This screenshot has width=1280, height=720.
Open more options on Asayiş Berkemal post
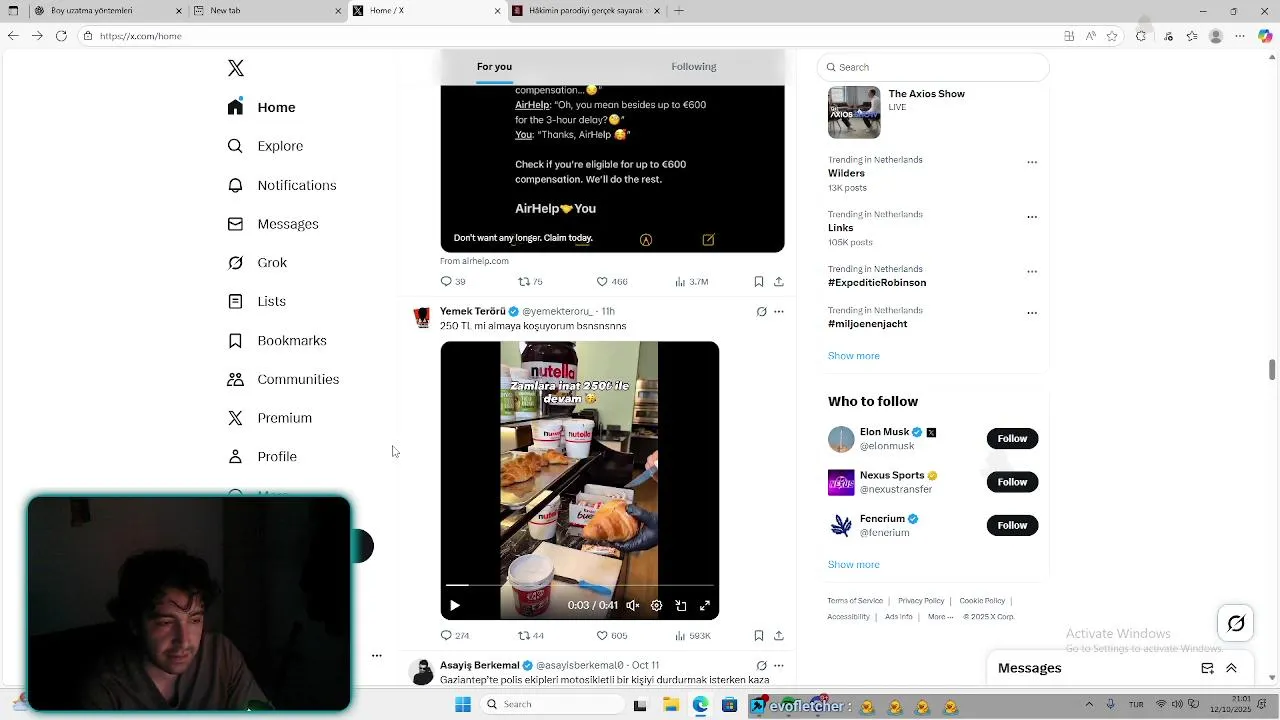[779, 665]
